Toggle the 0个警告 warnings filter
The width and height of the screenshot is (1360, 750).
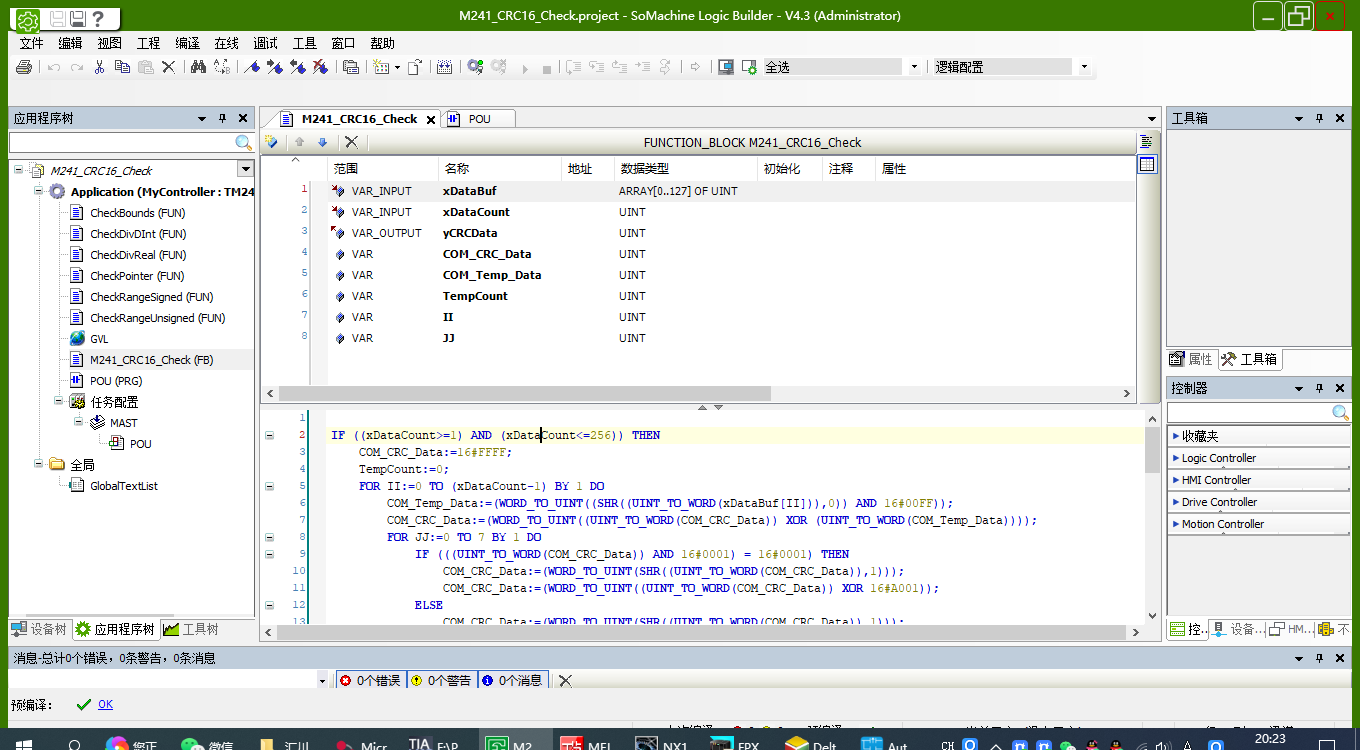pos(441,680)
